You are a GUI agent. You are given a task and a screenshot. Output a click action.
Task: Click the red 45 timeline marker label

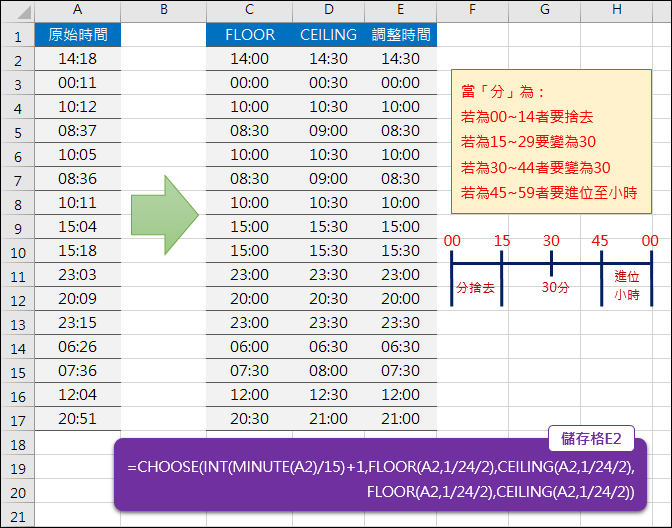600,241
